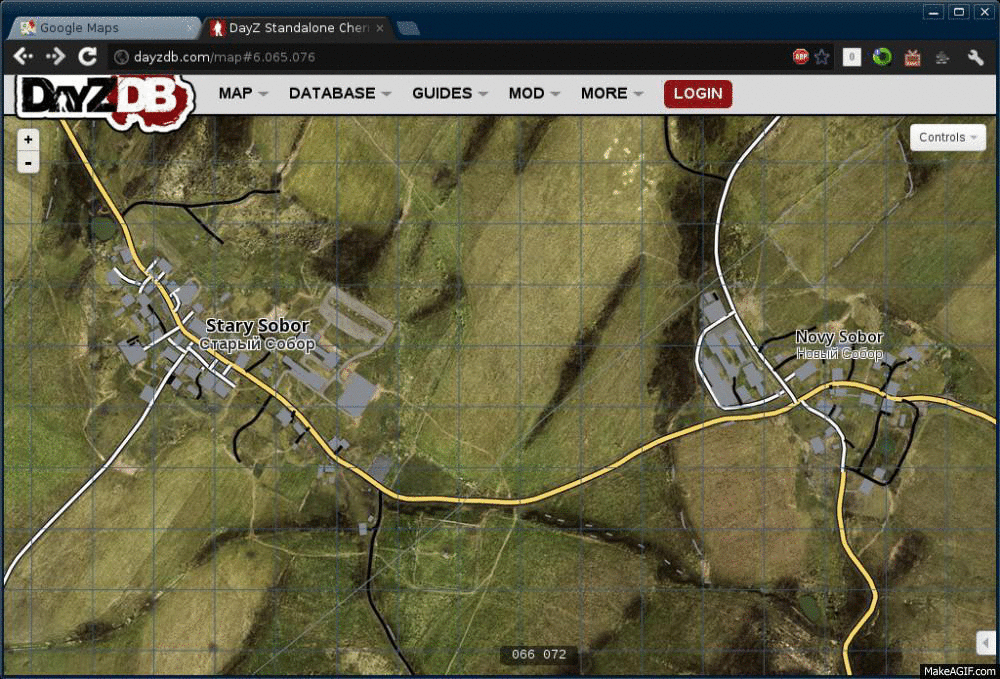Image resolution: width=1000 pixels, height=679 pixels.
Task: Expand the MORE navigation menu
Action: click(611, 93)
